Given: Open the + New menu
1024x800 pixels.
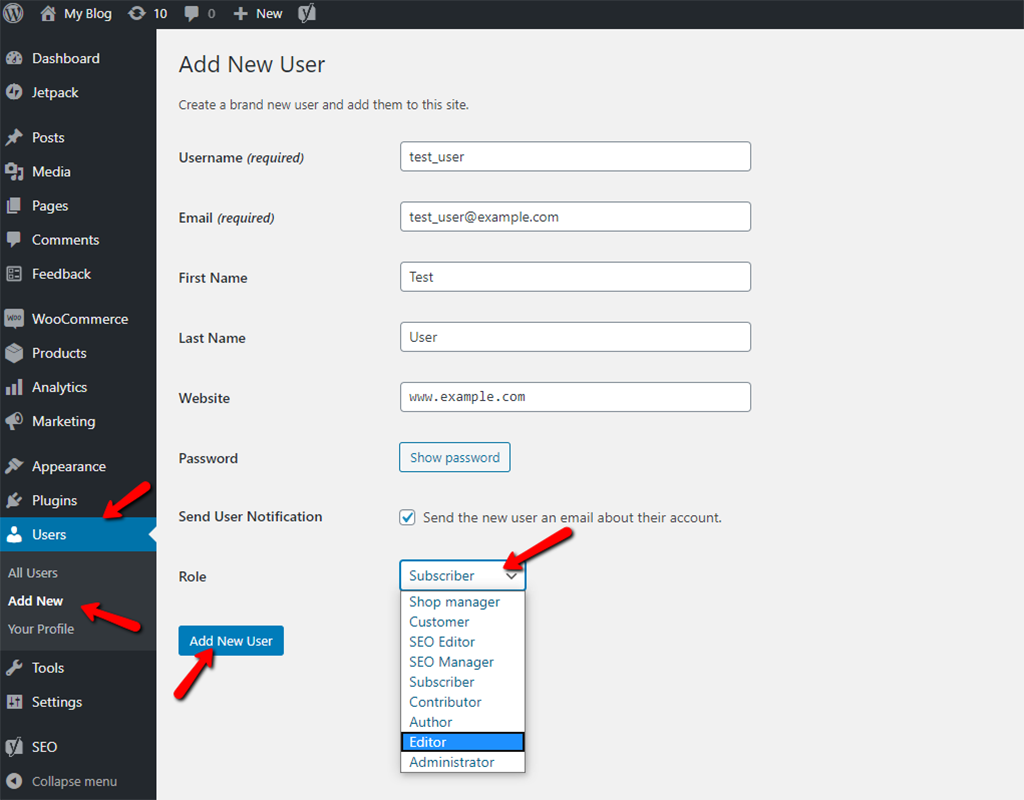Looking at the screenshot, I should [257, 14].
